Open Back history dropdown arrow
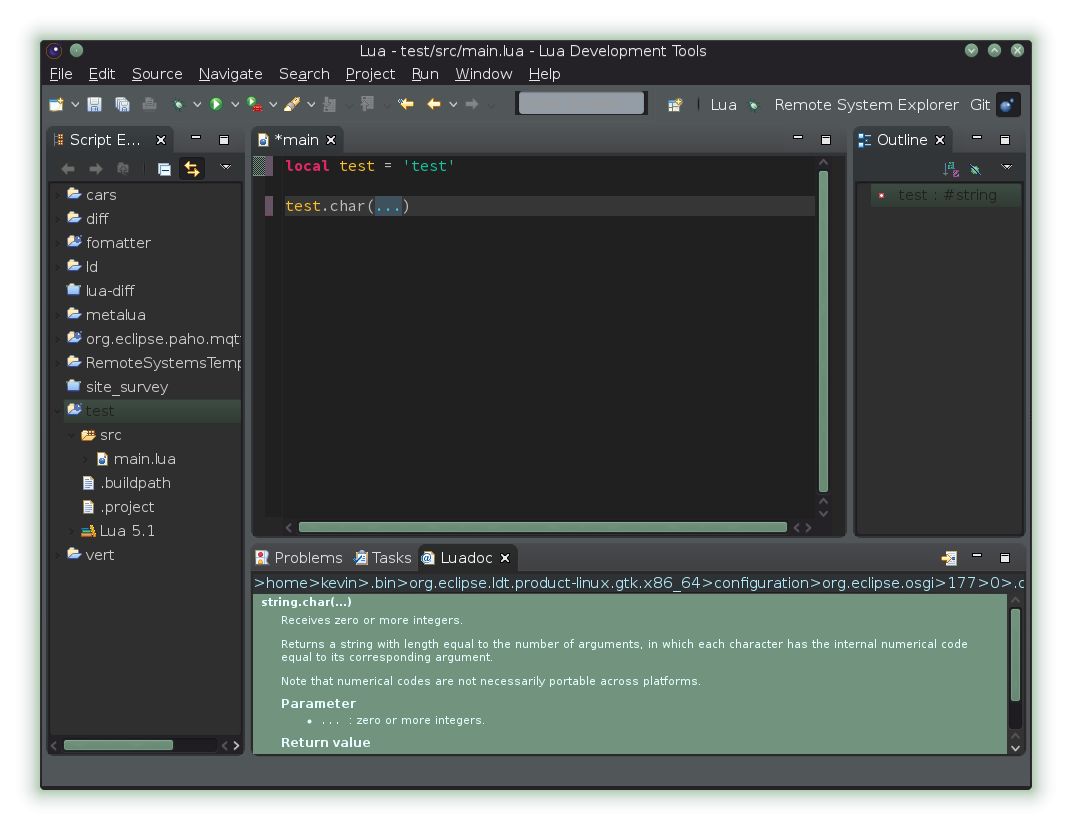This screenshot has width=1072, height=830. point(453,105)
